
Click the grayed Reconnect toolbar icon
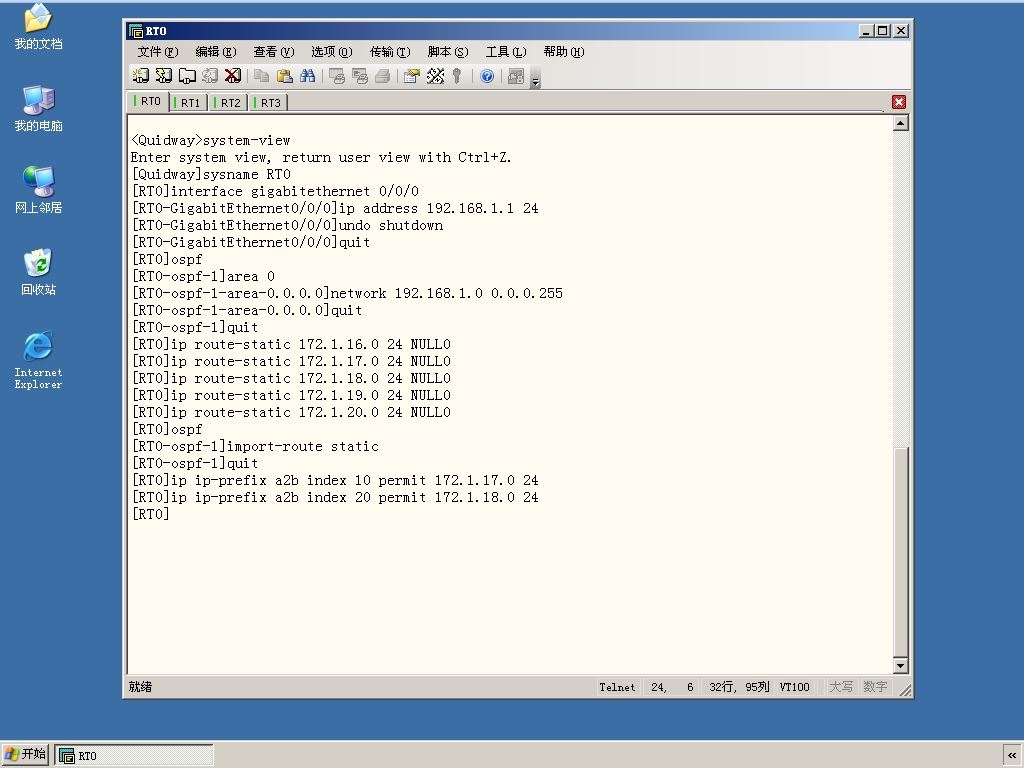(x=210, y=76)
